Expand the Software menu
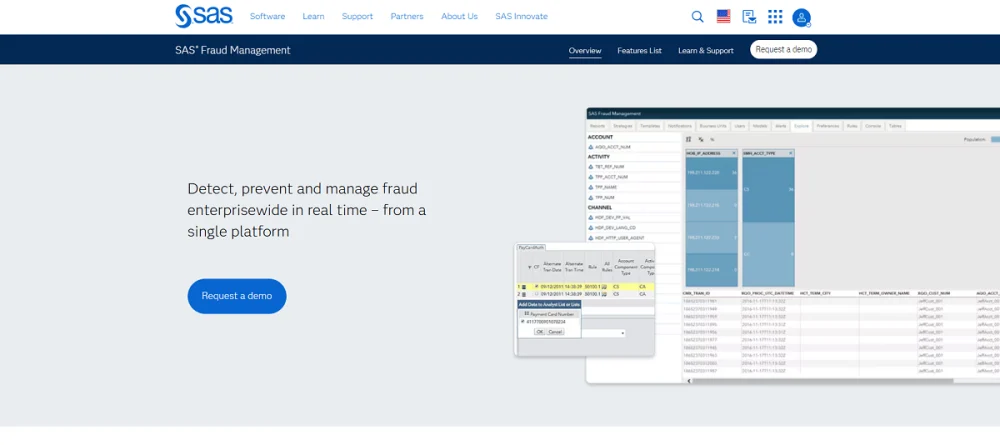The width and height of the screenshot is (1000, 445). click(x=267, y=17)
